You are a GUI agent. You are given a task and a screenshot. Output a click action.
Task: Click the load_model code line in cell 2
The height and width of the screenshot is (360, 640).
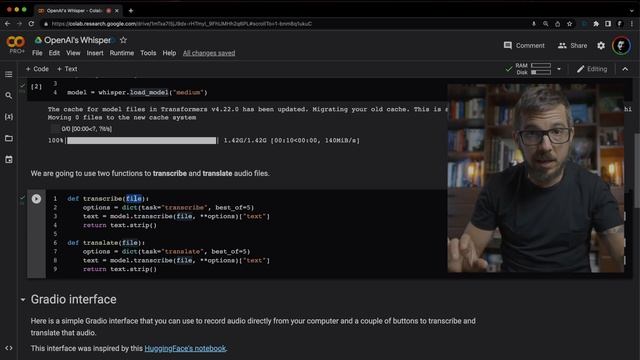(x=137, y=93)
